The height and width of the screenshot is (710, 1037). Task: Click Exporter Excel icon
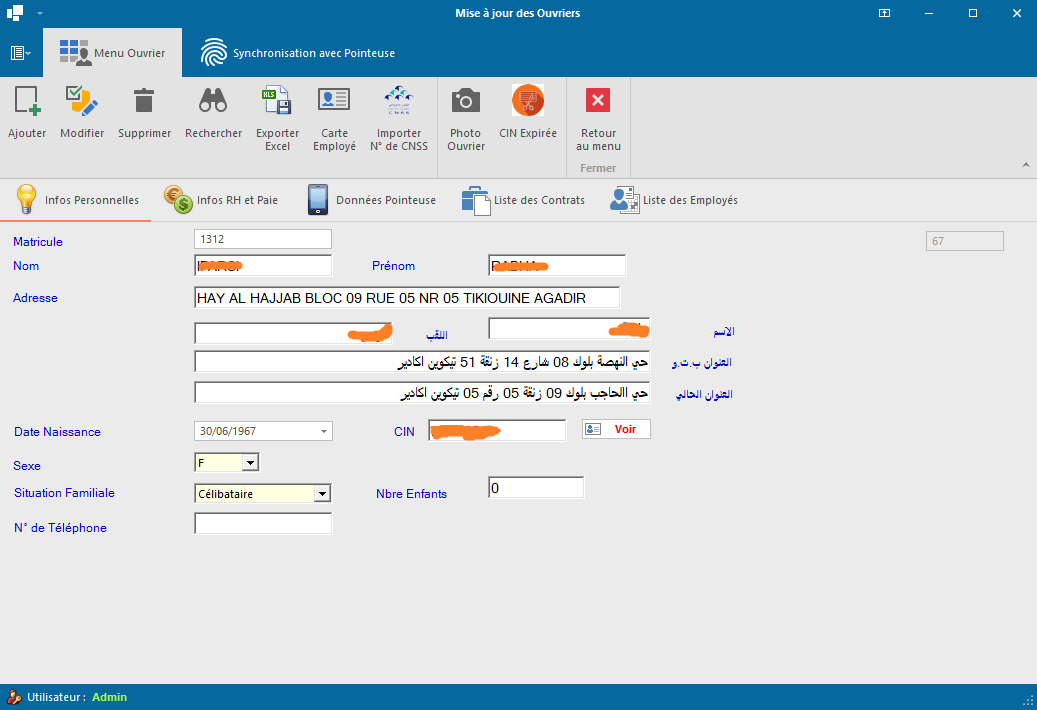(277, 101)
